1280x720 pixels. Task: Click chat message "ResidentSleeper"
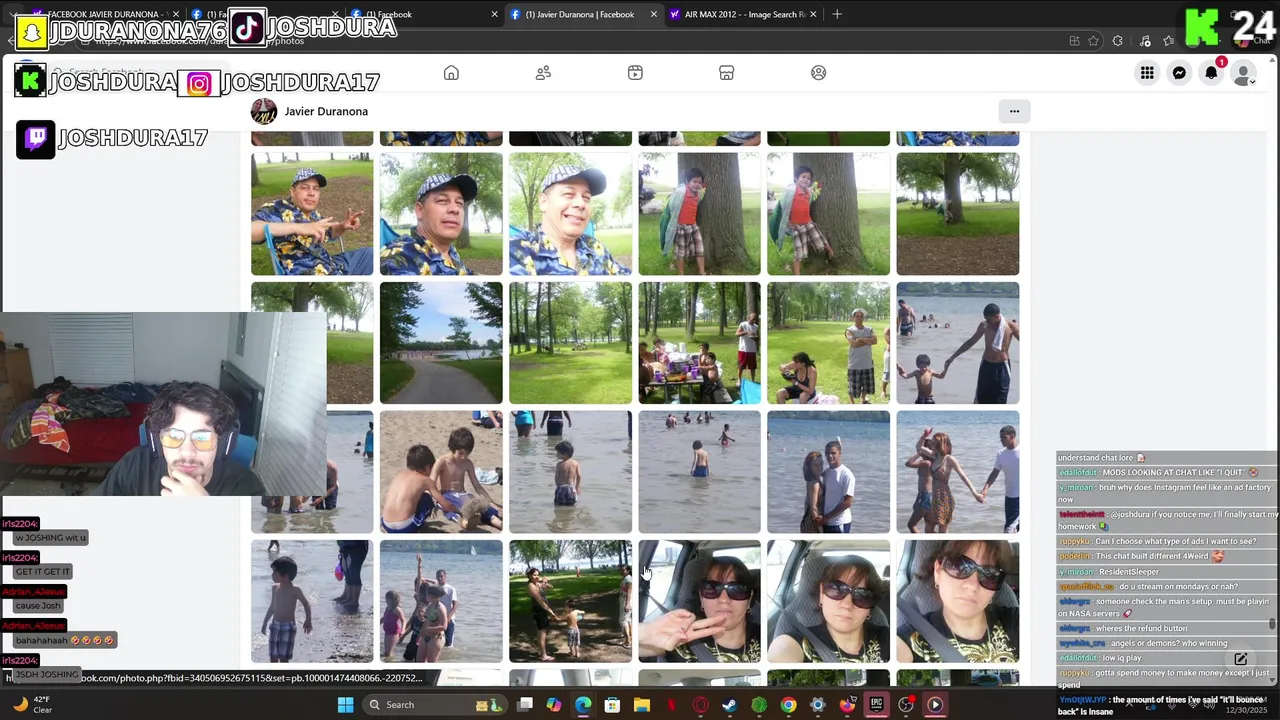pos(1129,571)
